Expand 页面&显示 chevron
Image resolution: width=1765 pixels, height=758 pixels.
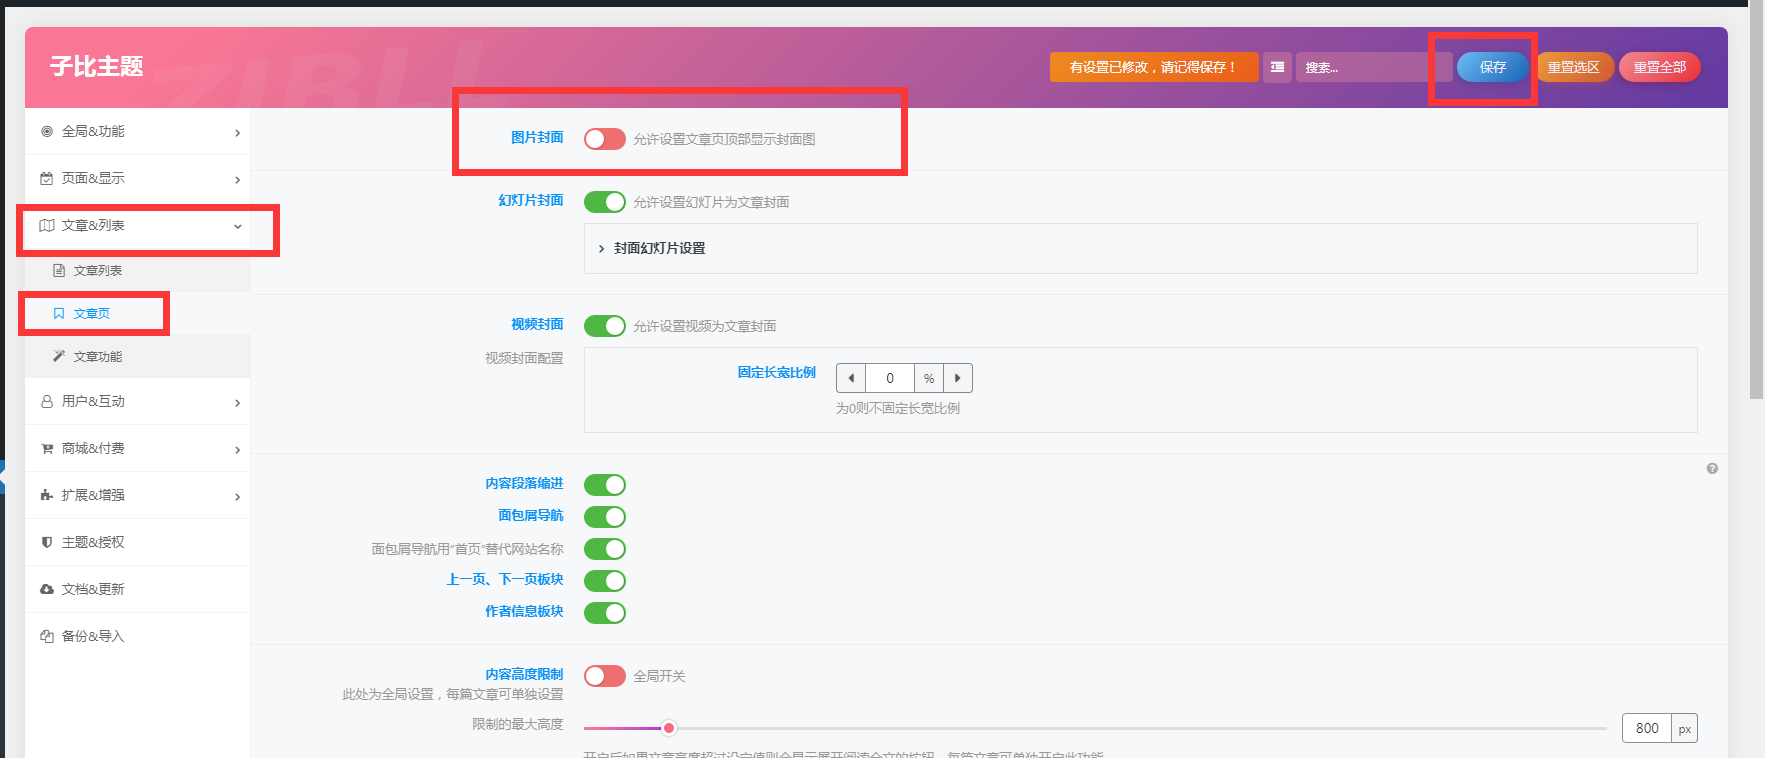pyautogui.click(x=237, y=179)
